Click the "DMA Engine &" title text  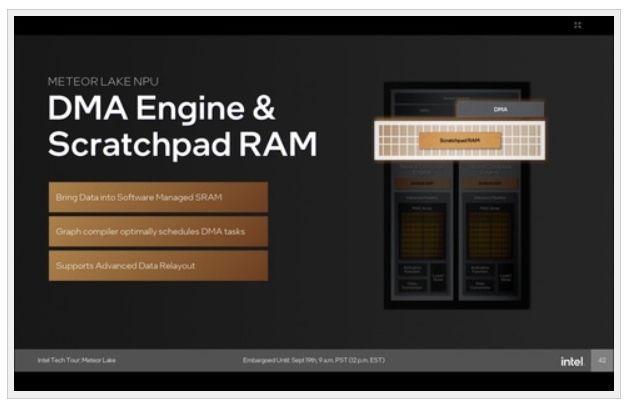click(161, 108)
